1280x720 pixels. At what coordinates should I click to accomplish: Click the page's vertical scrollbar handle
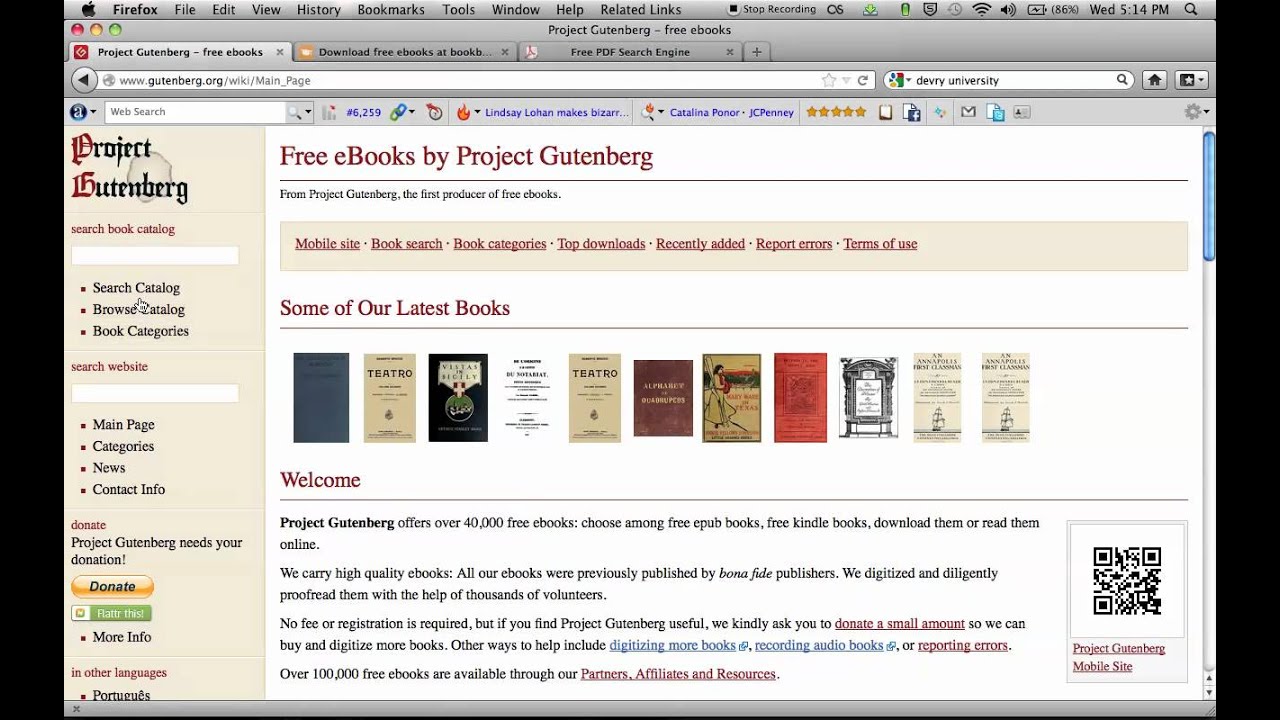tap(1209, 197)
